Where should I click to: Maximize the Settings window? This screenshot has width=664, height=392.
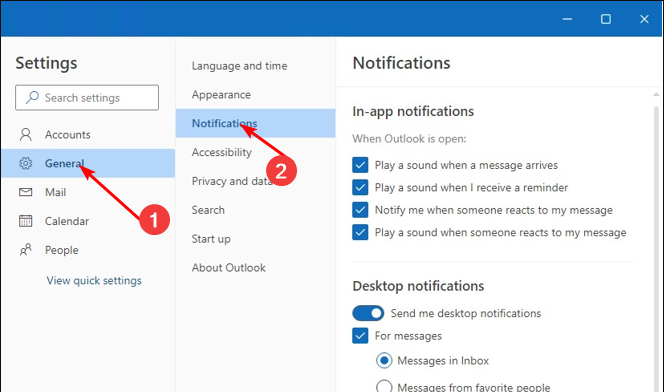(x=606, y=19)
